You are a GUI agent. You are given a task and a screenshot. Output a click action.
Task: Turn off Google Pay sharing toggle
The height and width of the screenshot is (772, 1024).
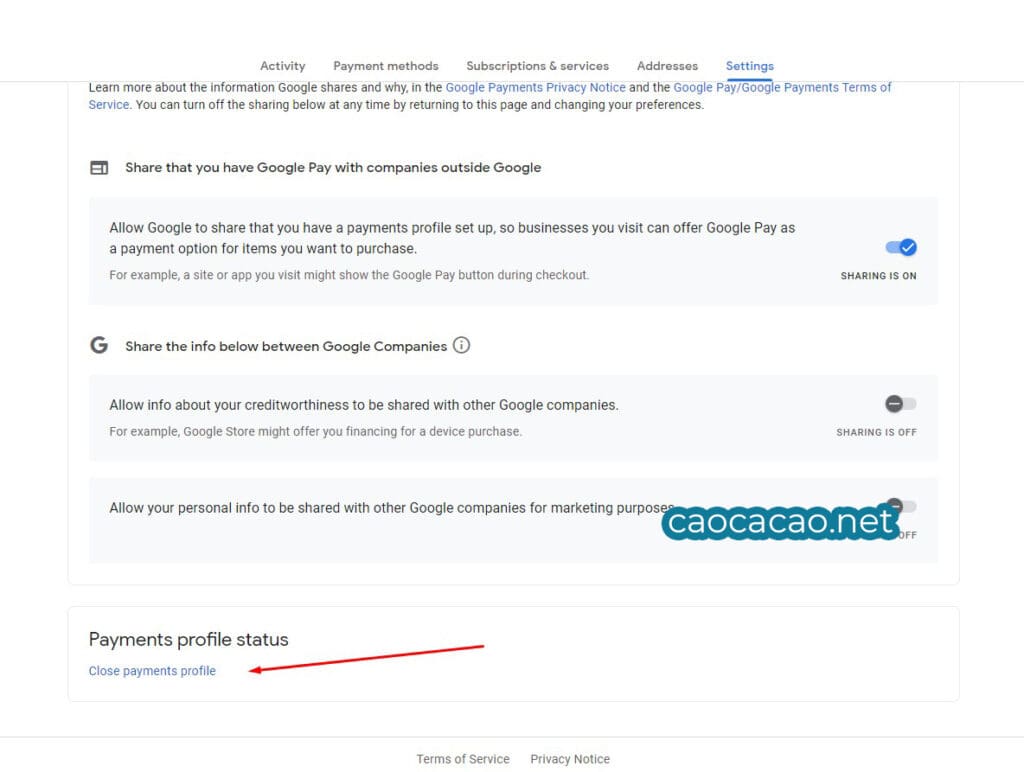point(901,248)
